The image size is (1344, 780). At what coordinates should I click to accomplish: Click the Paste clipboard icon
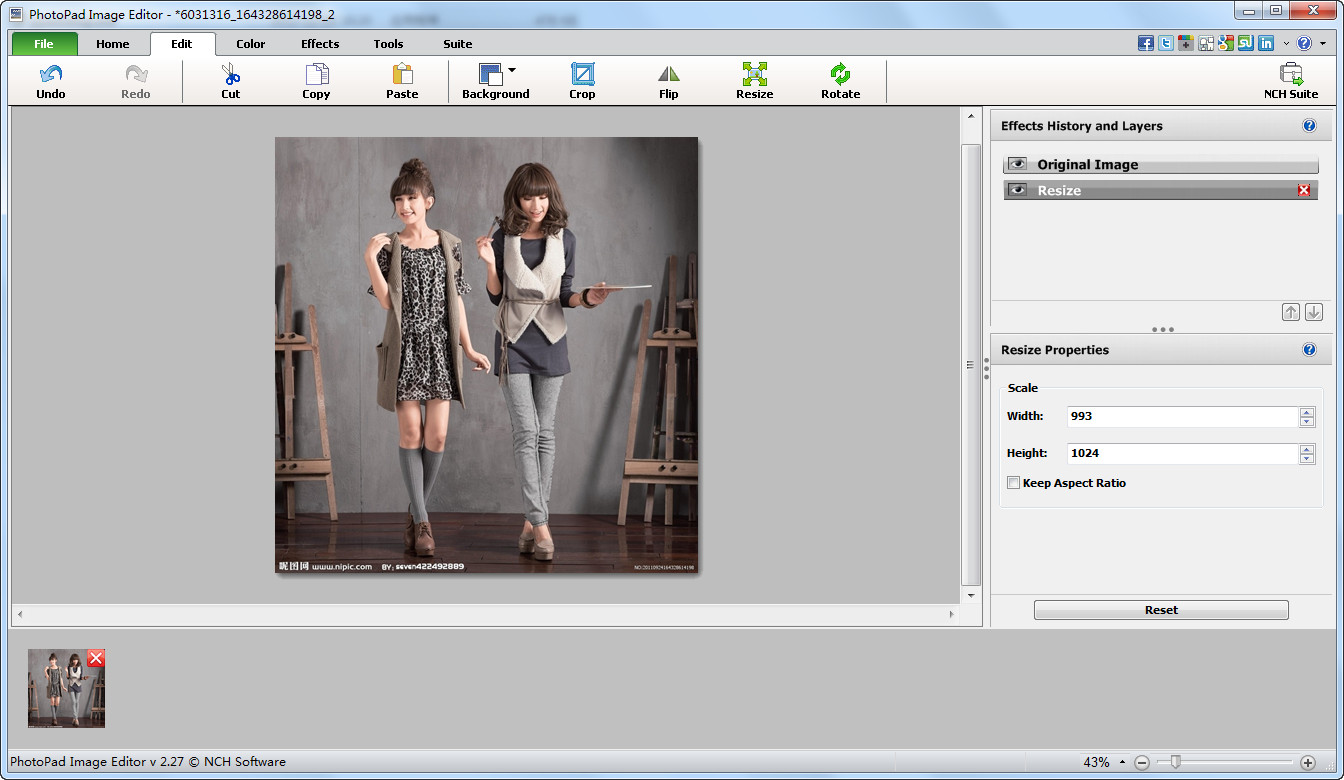tap(402, 75)
